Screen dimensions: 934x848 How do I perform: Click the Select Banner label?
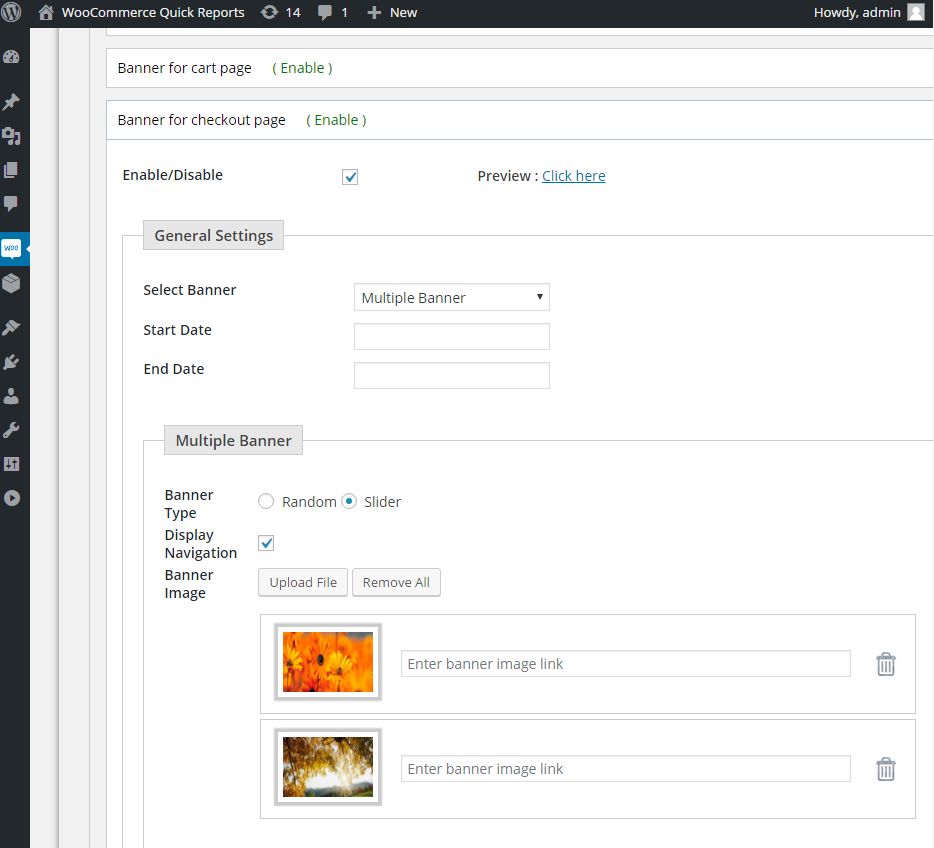(x=189, y=290)
